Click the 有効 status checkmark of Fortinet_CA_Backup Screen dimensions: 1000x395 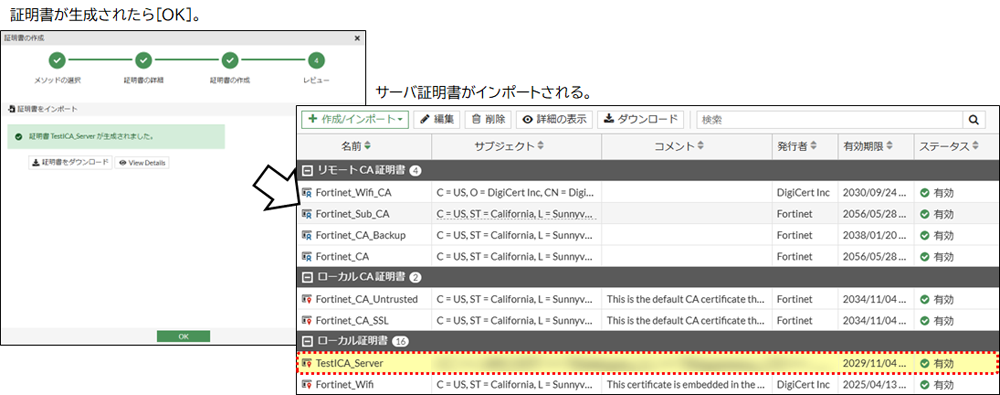925,235
